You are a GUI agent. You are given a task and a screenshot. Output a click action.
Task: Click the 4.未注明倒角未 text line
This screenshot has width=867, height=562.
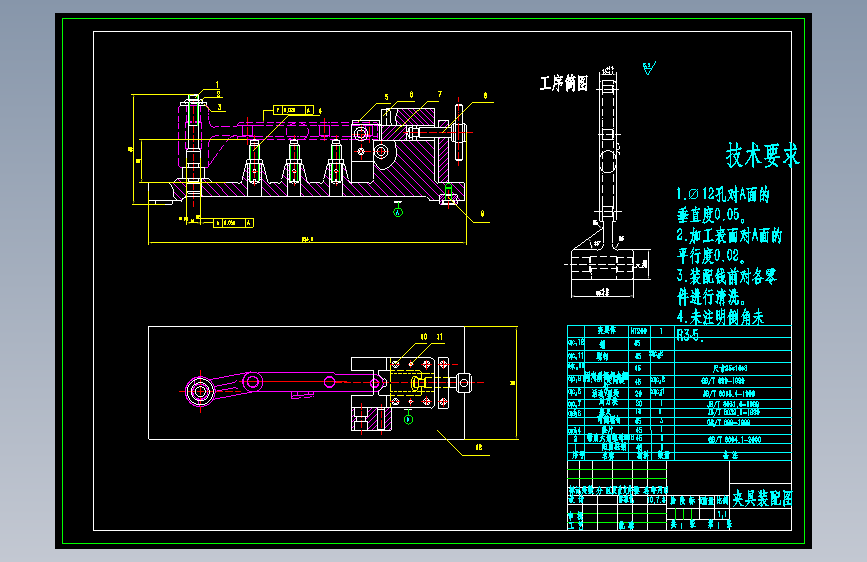pos(720,317)
